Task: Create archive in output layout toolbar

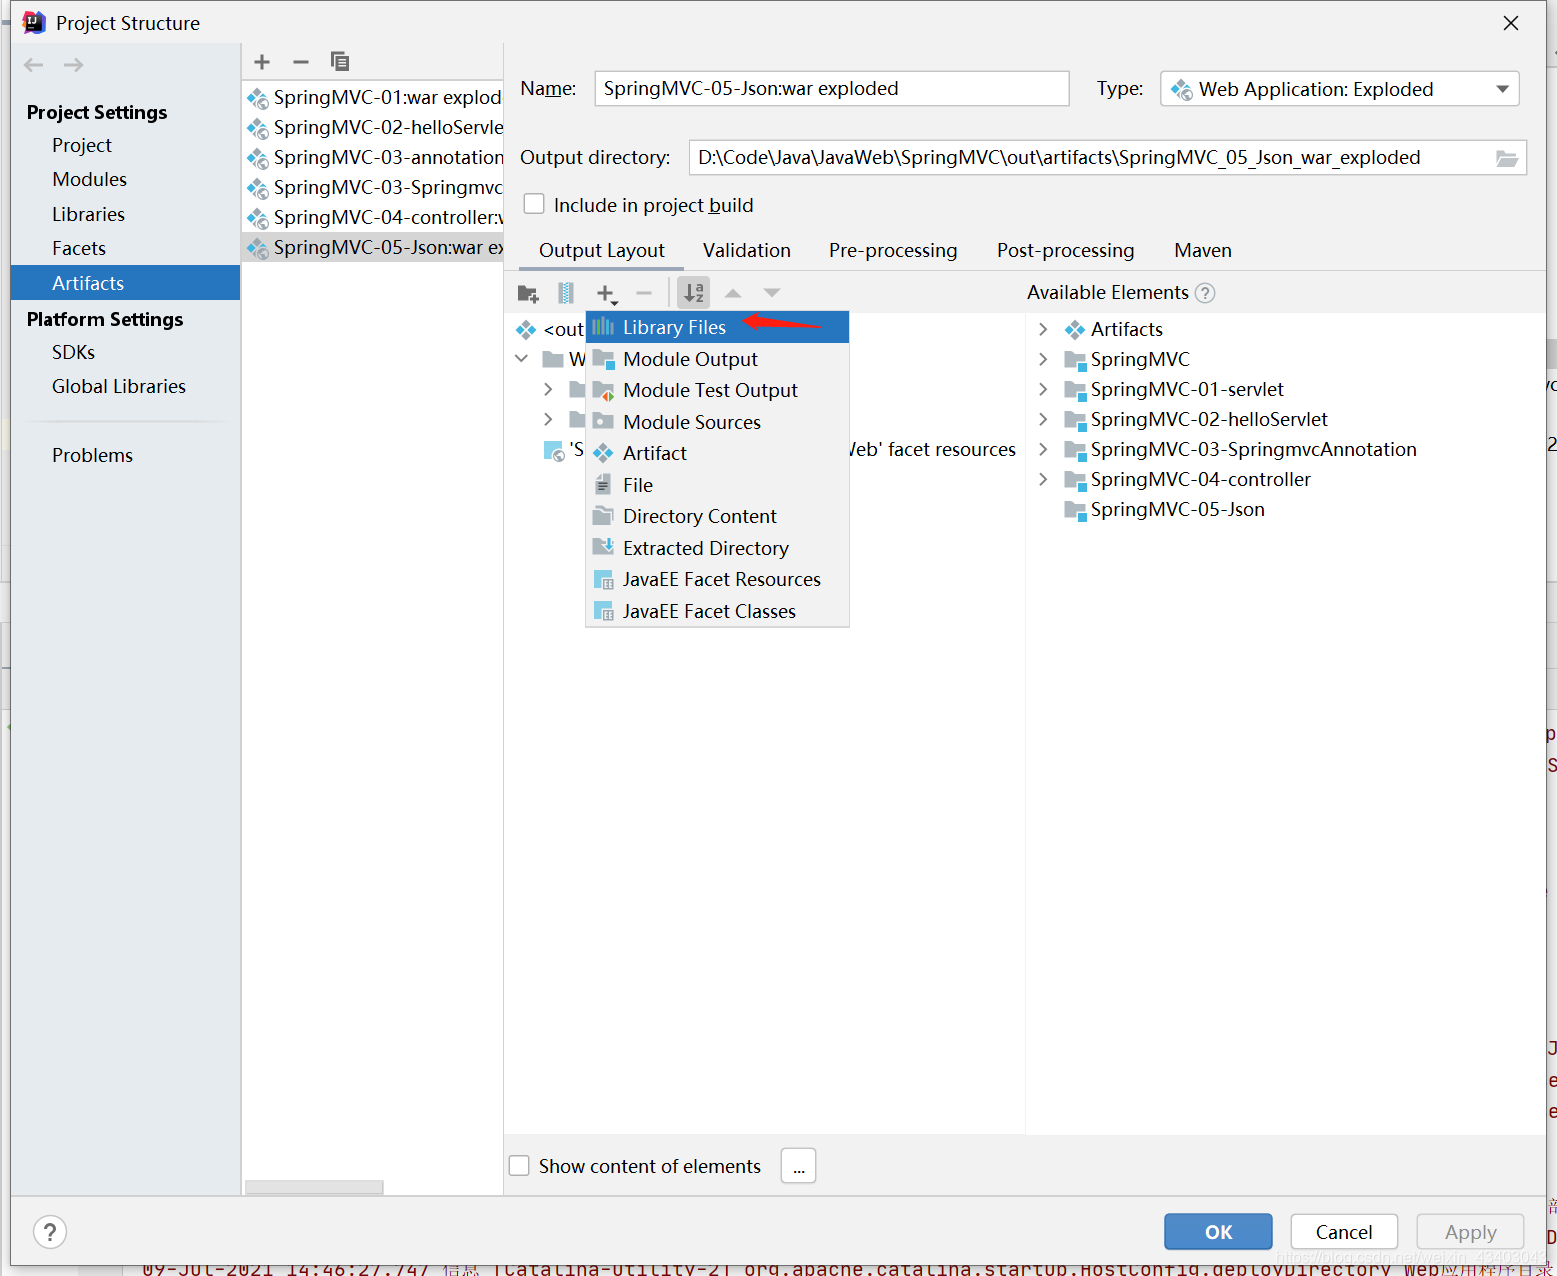Action: coord(566,293)
